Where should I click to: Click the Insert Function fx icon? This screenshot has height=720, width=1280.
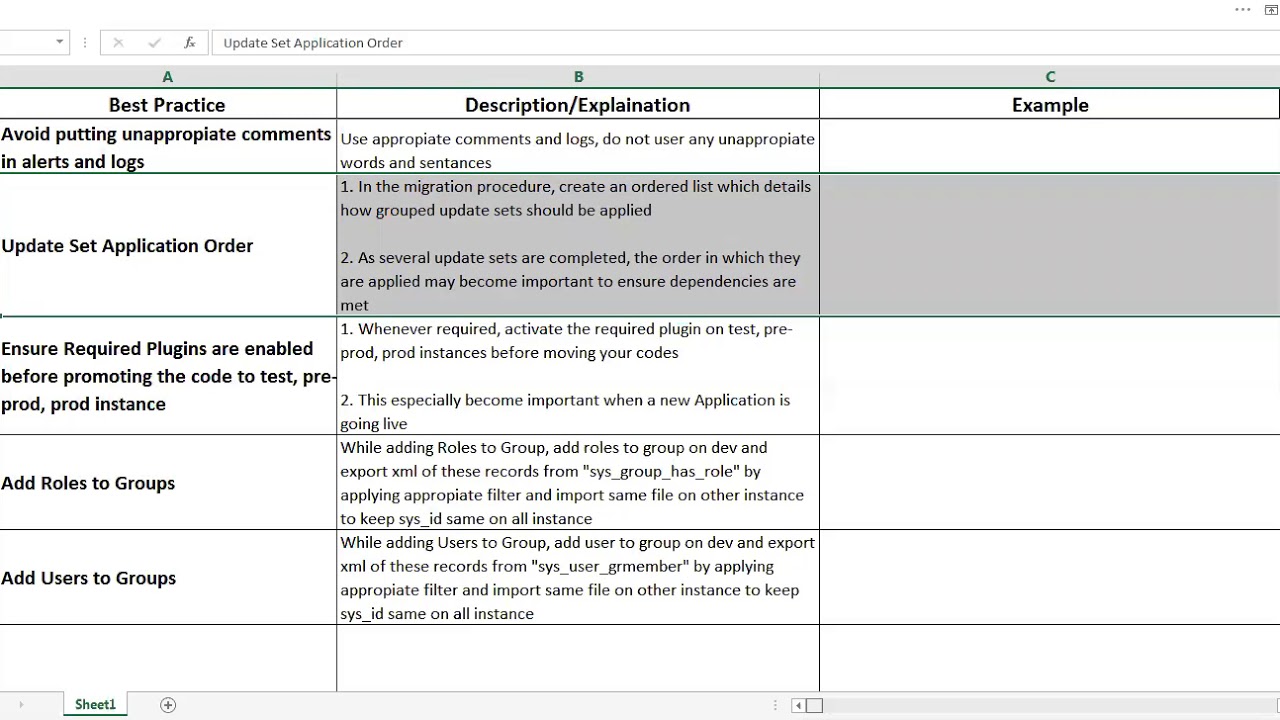[x=189, y=43]
